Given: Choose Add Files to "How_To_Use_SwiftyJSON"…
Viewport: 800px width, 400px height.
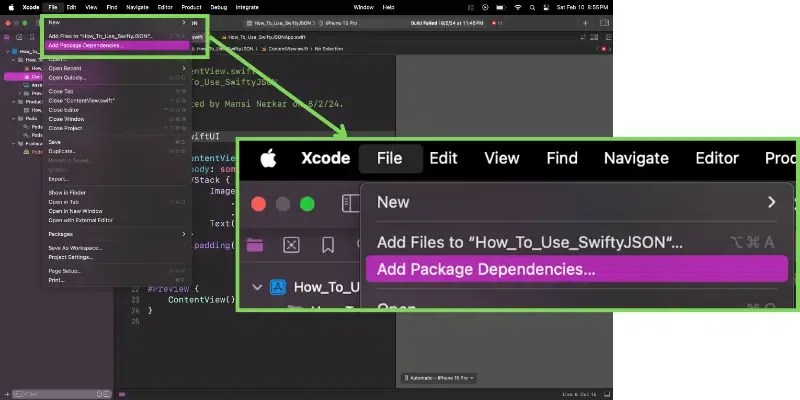Looking at the screenshot, I should pos(117,36).
